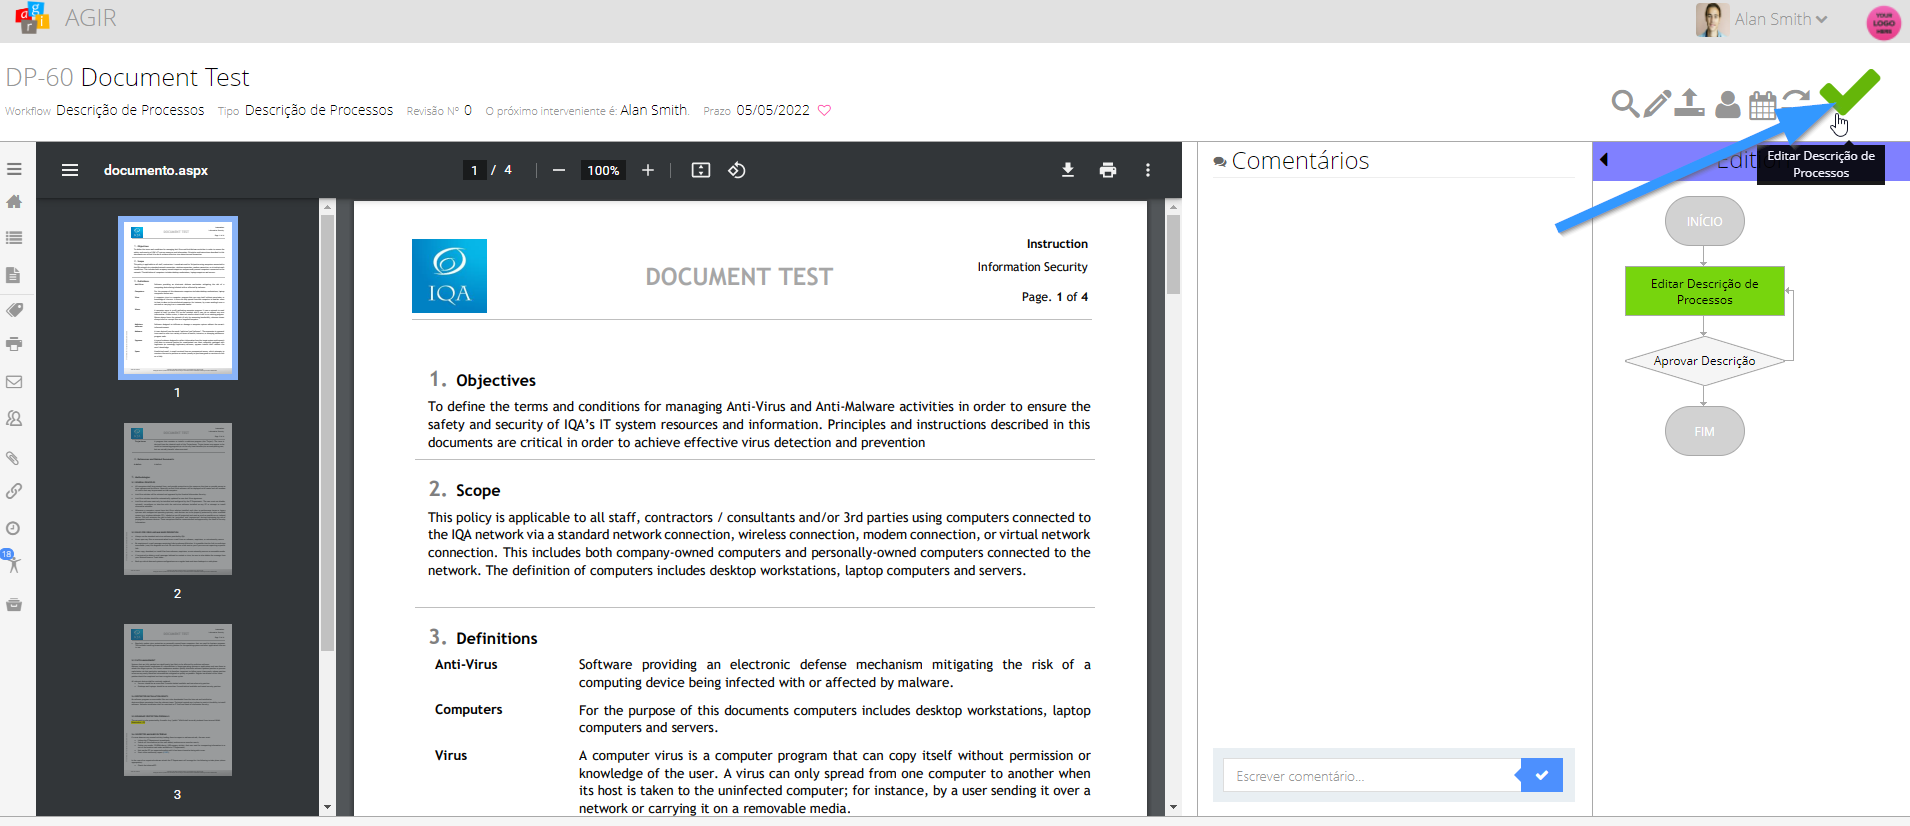Image resolution: width=1910 pixels, height=826 pixels.
Task: Click the chain link icon in sidebar
Action: 14,491
